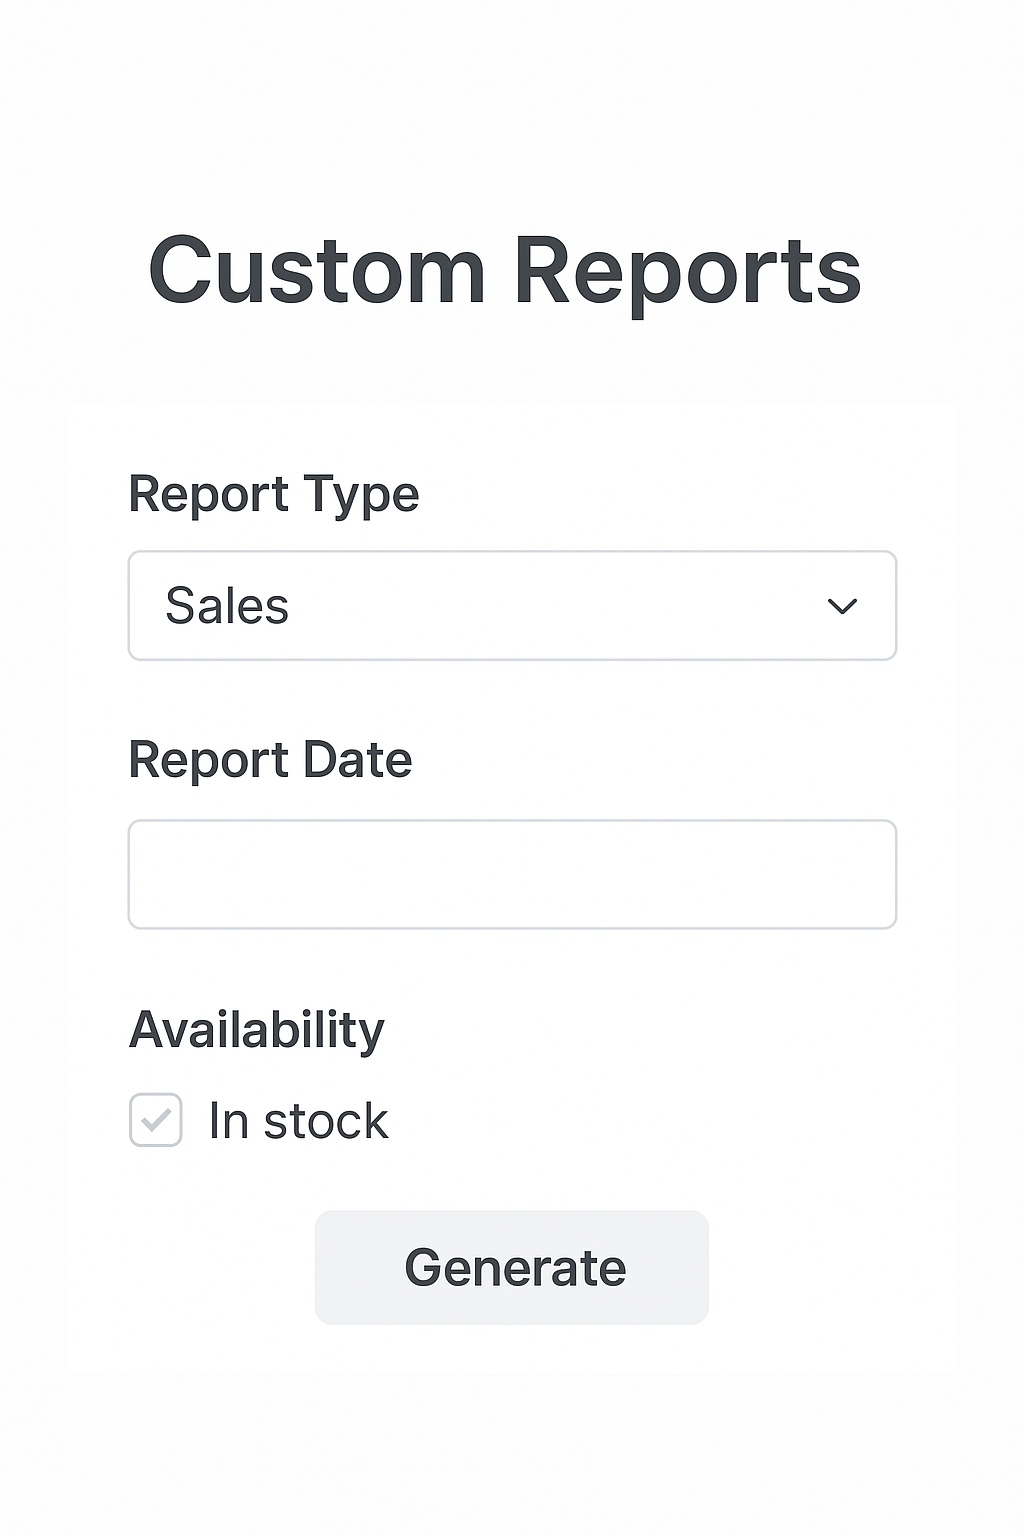Click the Report Type field label
1024x1536 pixels.
point(273,494)
